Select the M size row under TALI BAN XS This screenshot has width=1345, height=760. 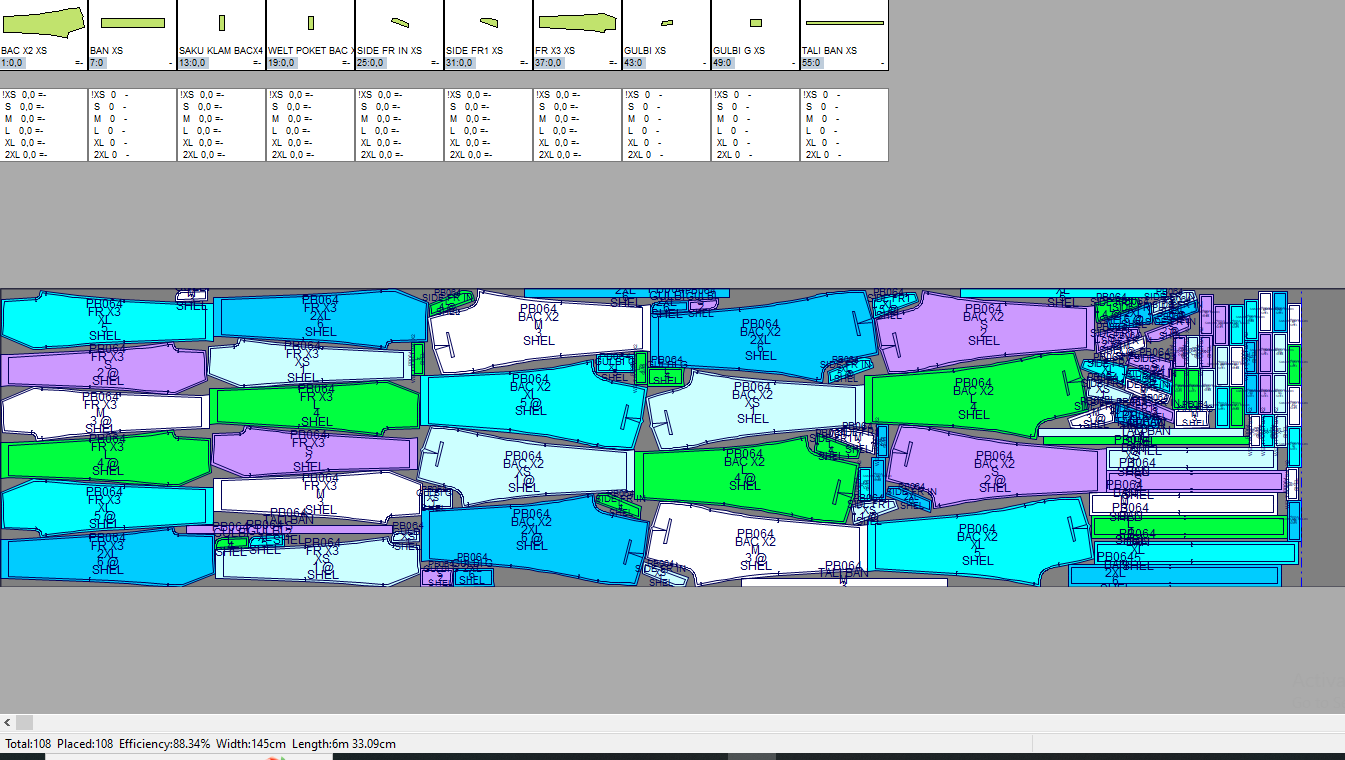(x=818, y=119)
